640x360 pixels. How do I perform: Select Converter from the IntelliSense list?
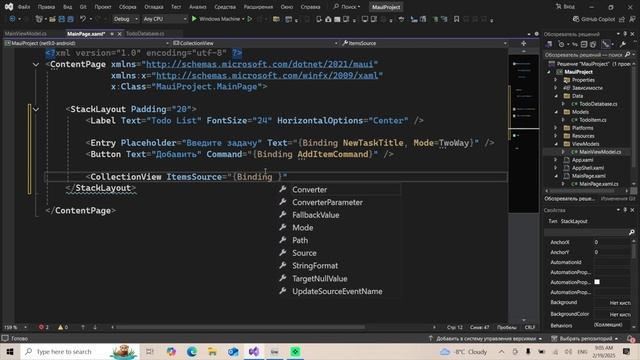tap(309, 189)
